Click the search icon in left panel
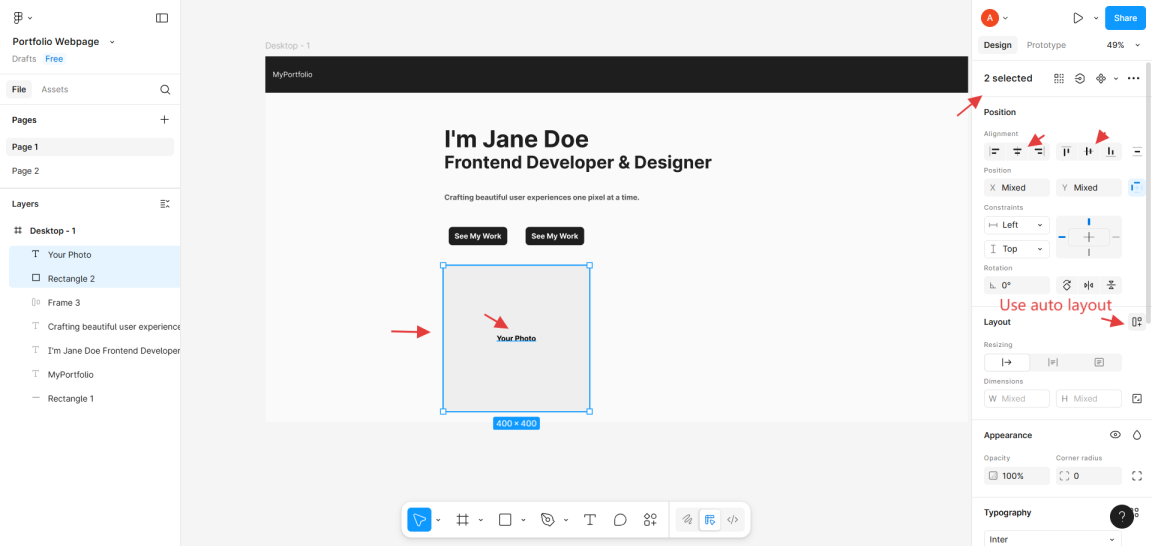Viewport: 1152px width, 546px height. 165,90
